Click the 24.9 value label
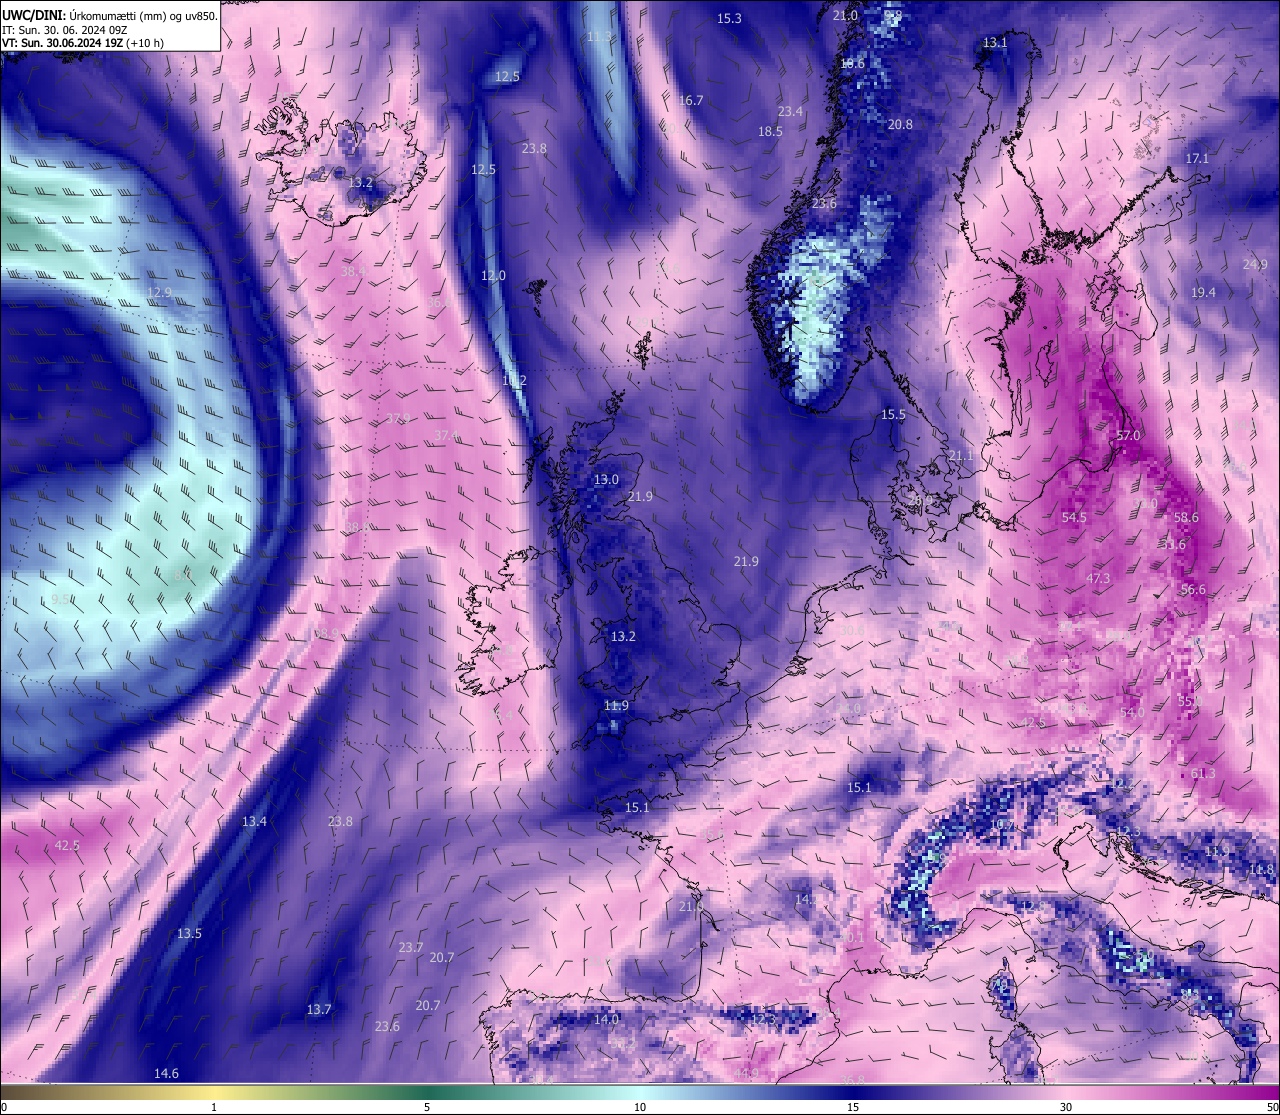The height and width of the screenshot is (1115, 1280). 1255,265
